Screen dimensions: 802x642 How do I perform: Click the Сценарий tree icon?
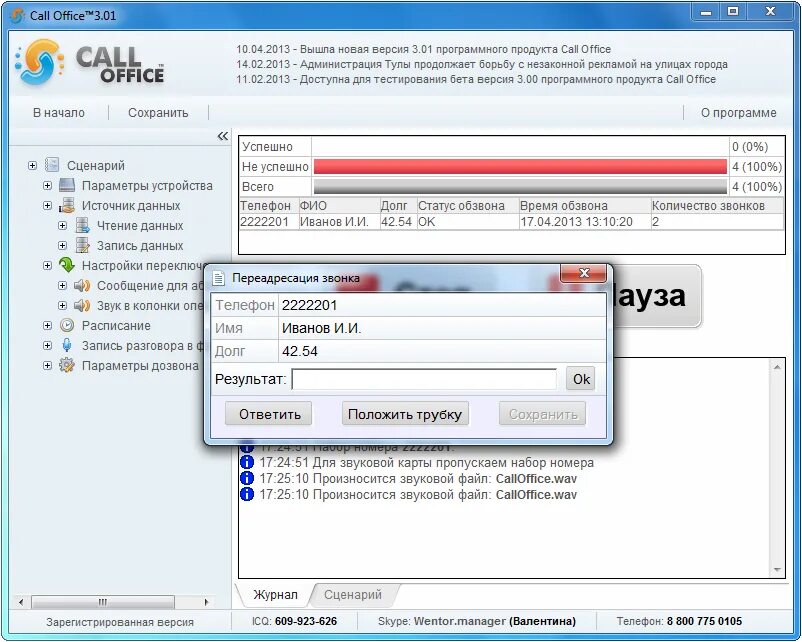[x=52, y=165]
